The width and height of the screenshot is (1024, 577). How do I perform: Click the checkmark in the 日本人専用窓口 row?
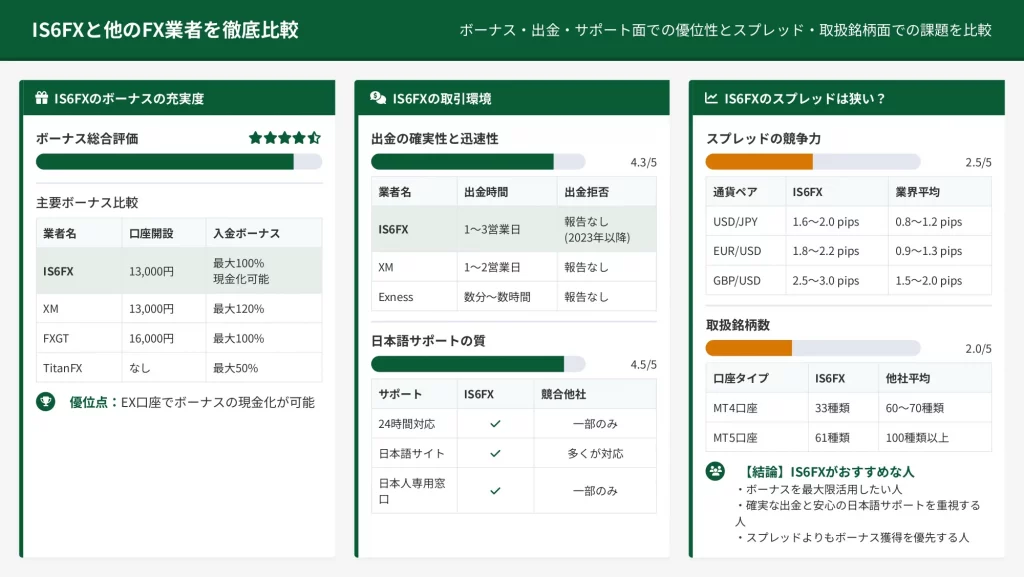coord(495,490)
